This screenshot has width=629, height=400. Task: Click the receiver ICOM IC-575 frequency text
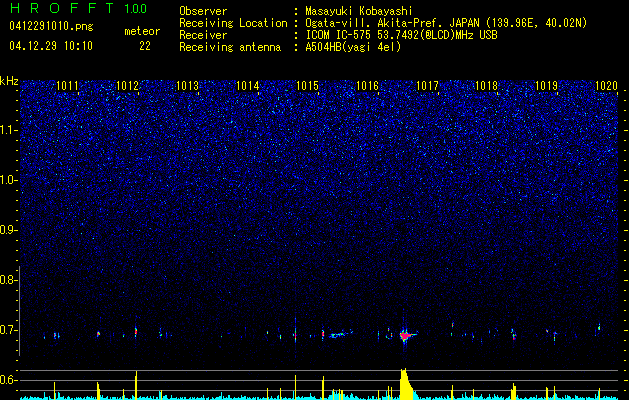point(401,35)
